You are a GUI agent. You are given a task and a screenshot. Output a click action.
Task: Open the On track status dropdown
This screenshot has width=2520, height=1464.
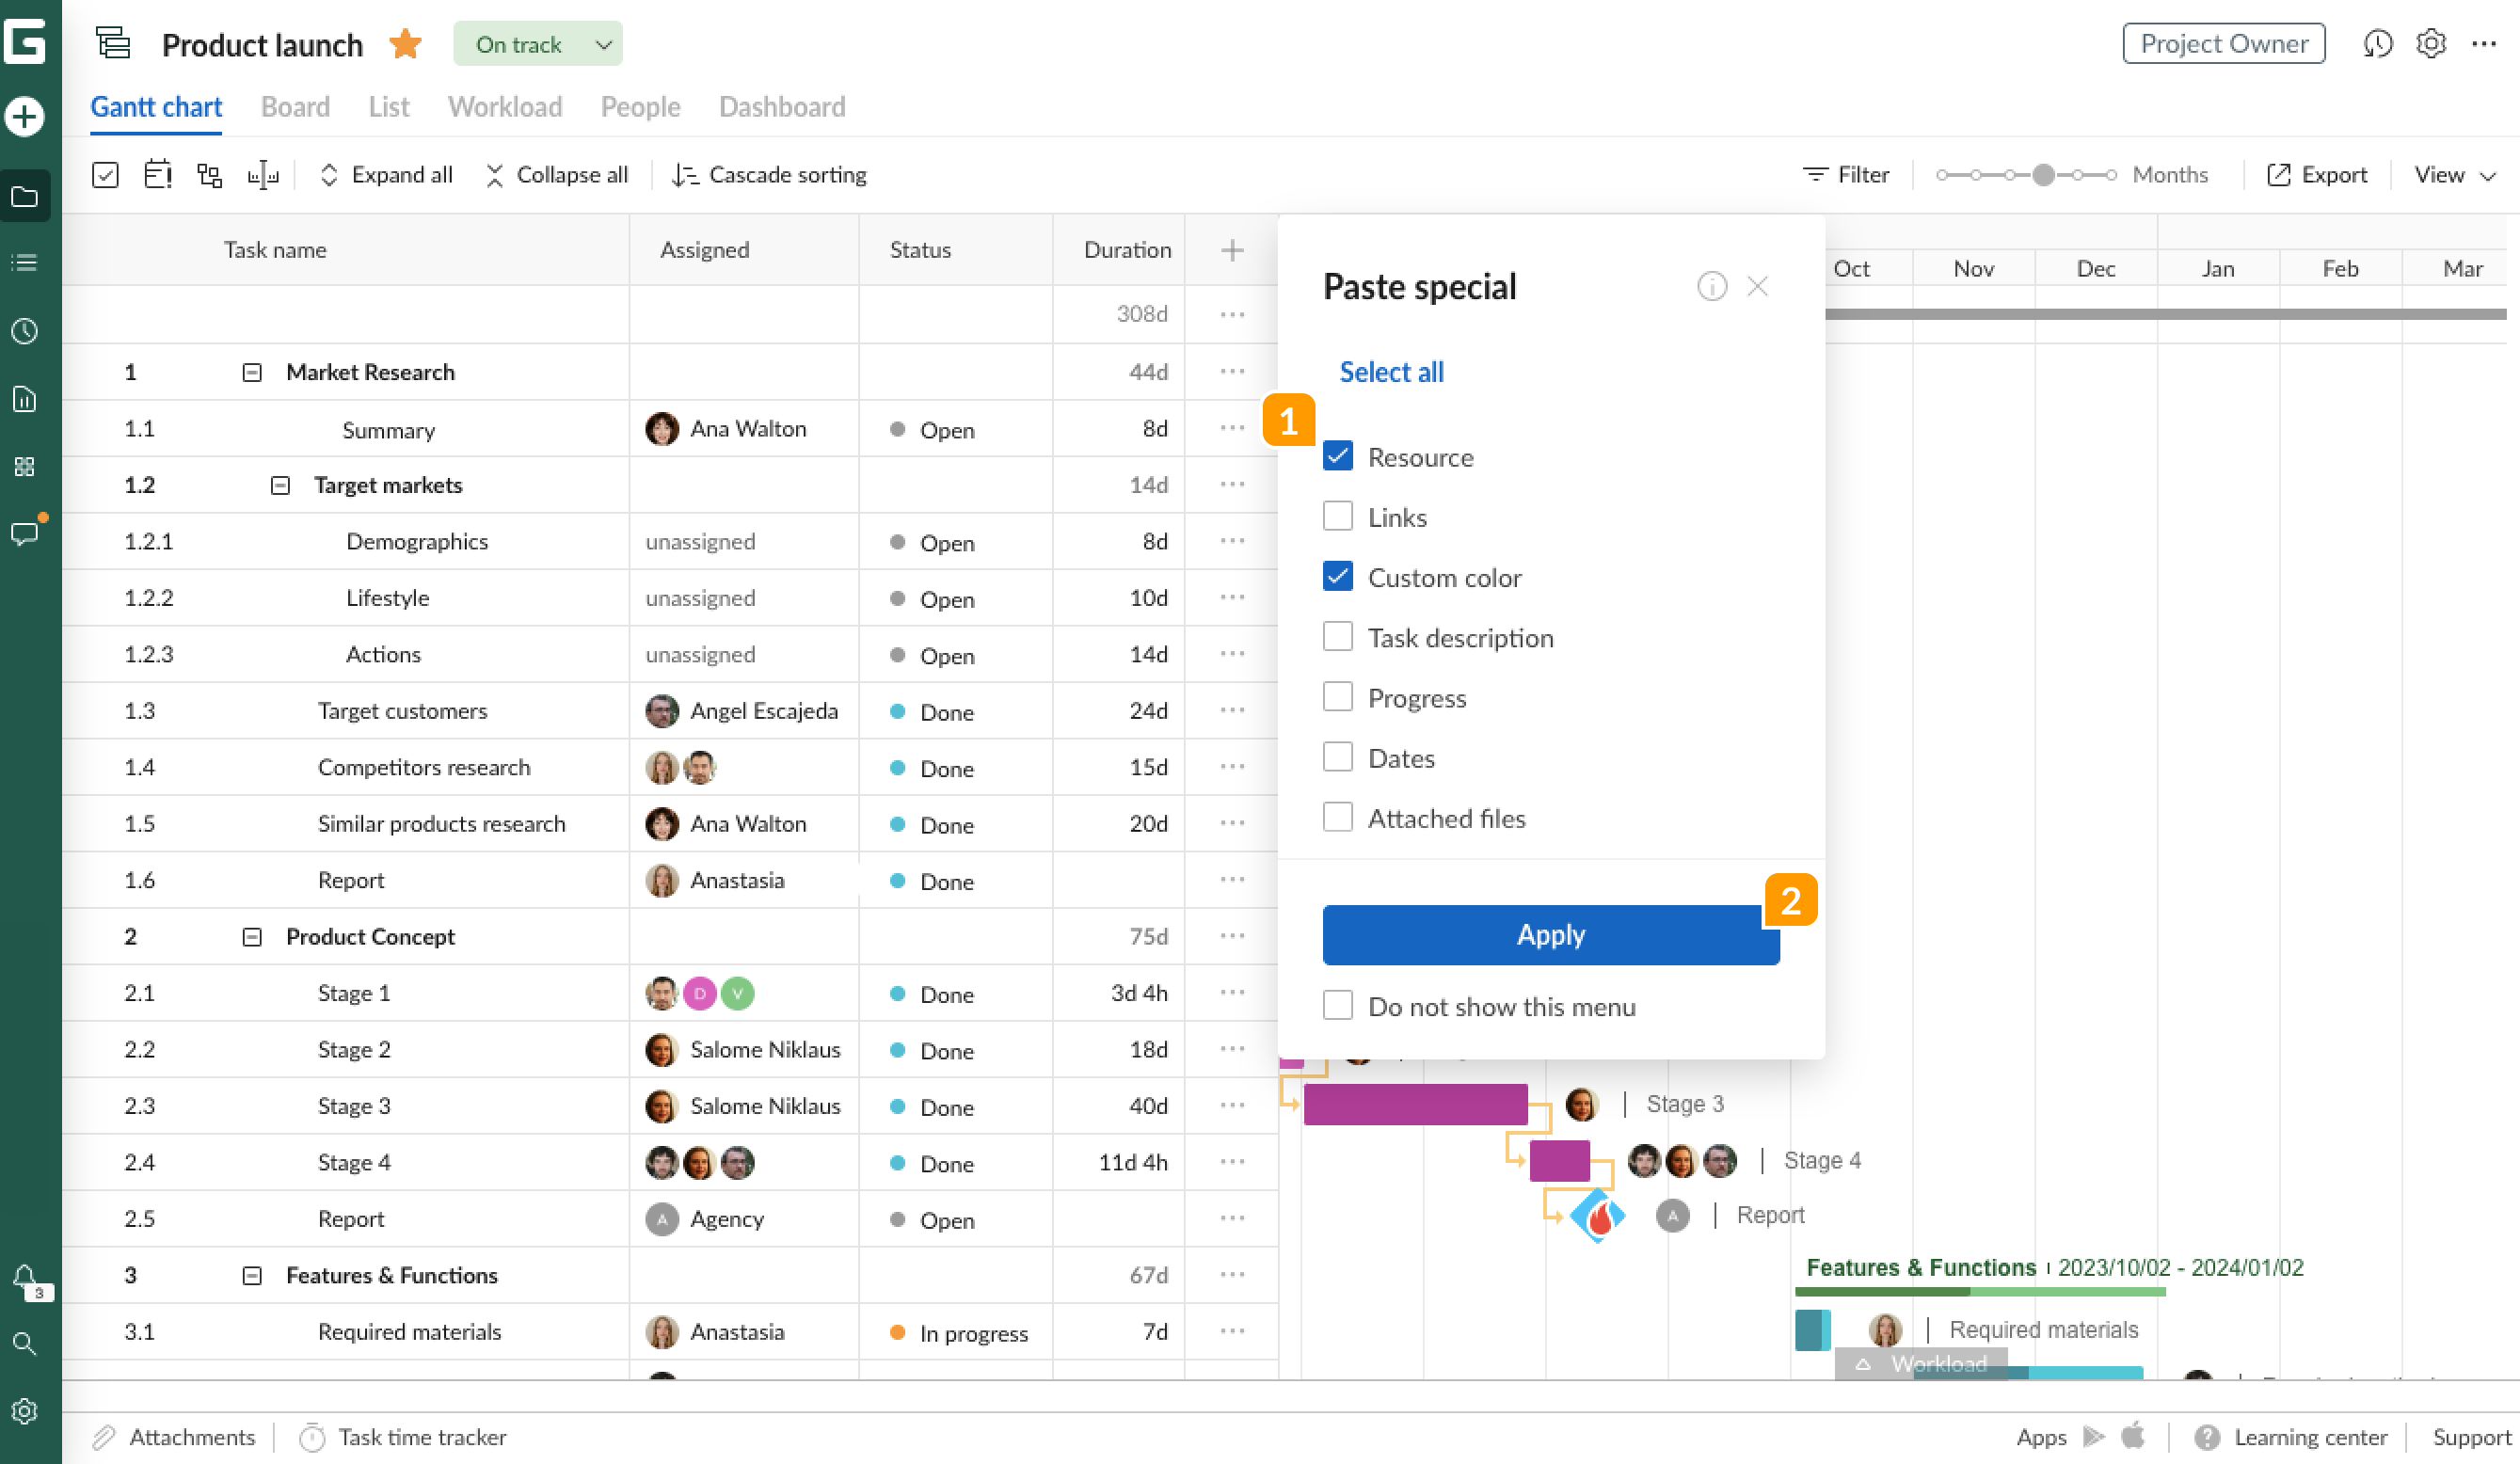[538, 44]
